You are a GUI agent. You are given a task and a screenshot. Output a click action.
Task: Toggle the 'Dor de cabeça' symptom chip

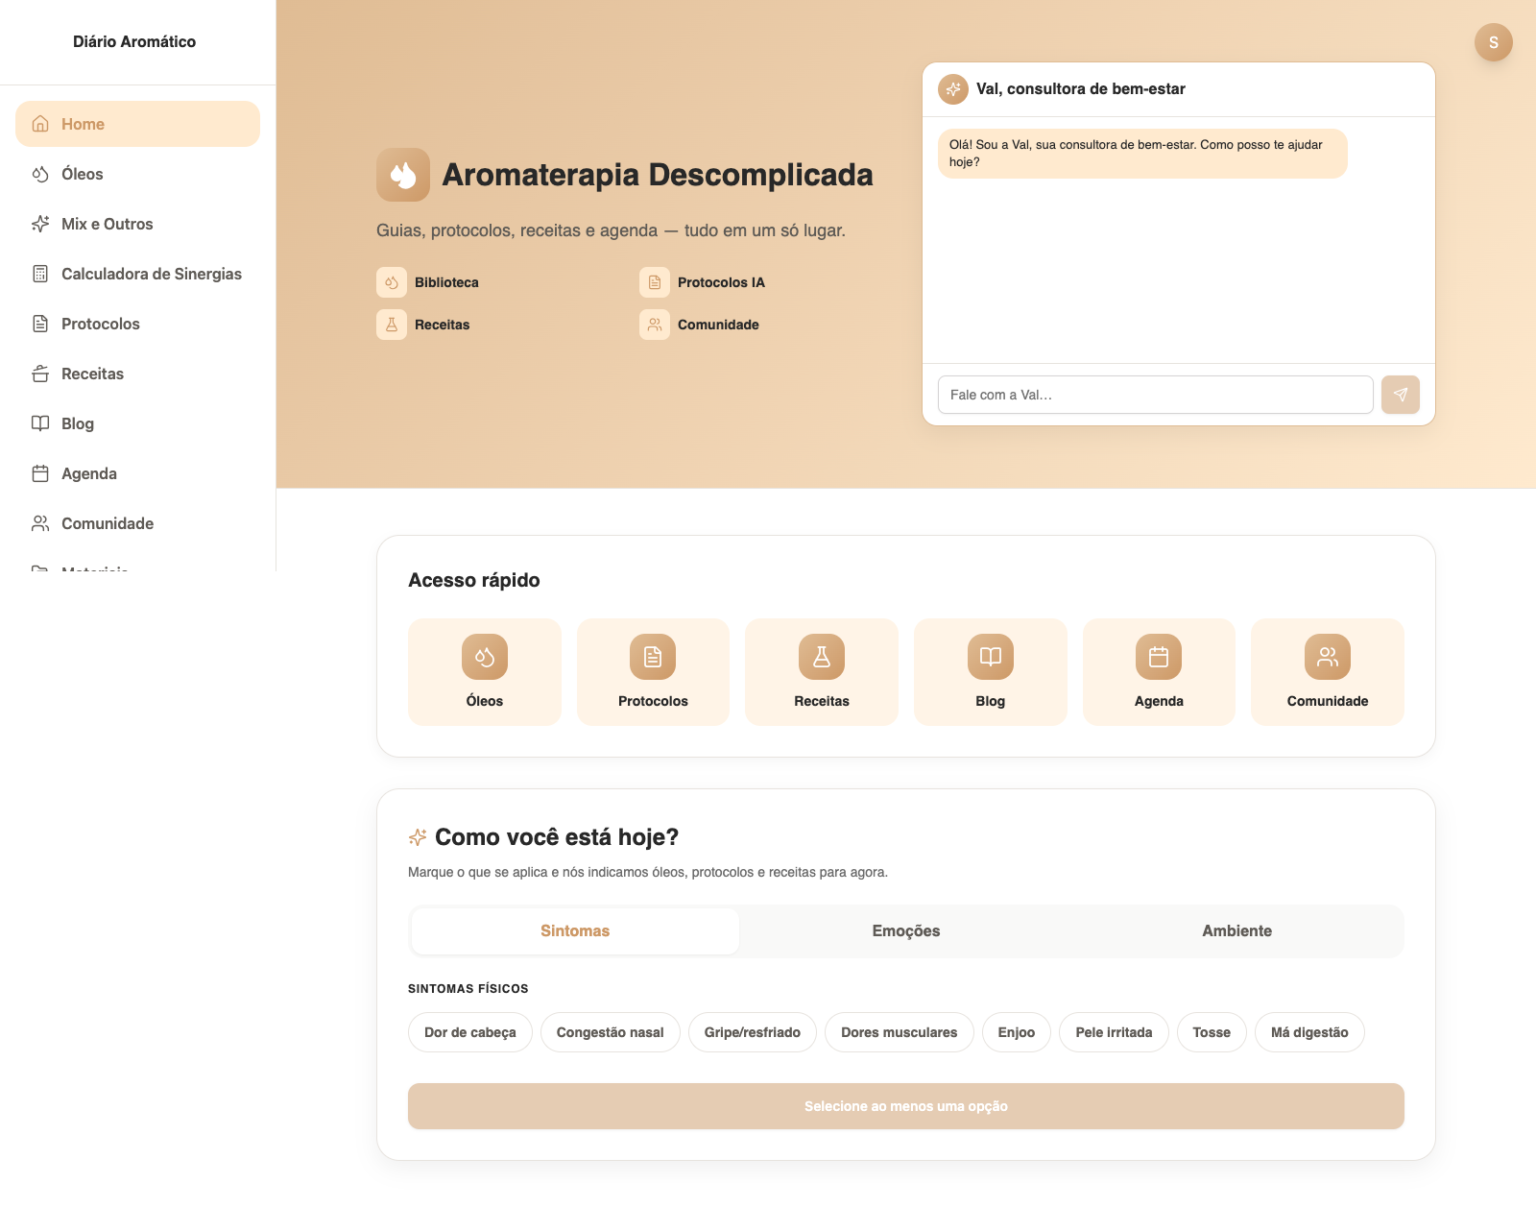coord(470,1032)
